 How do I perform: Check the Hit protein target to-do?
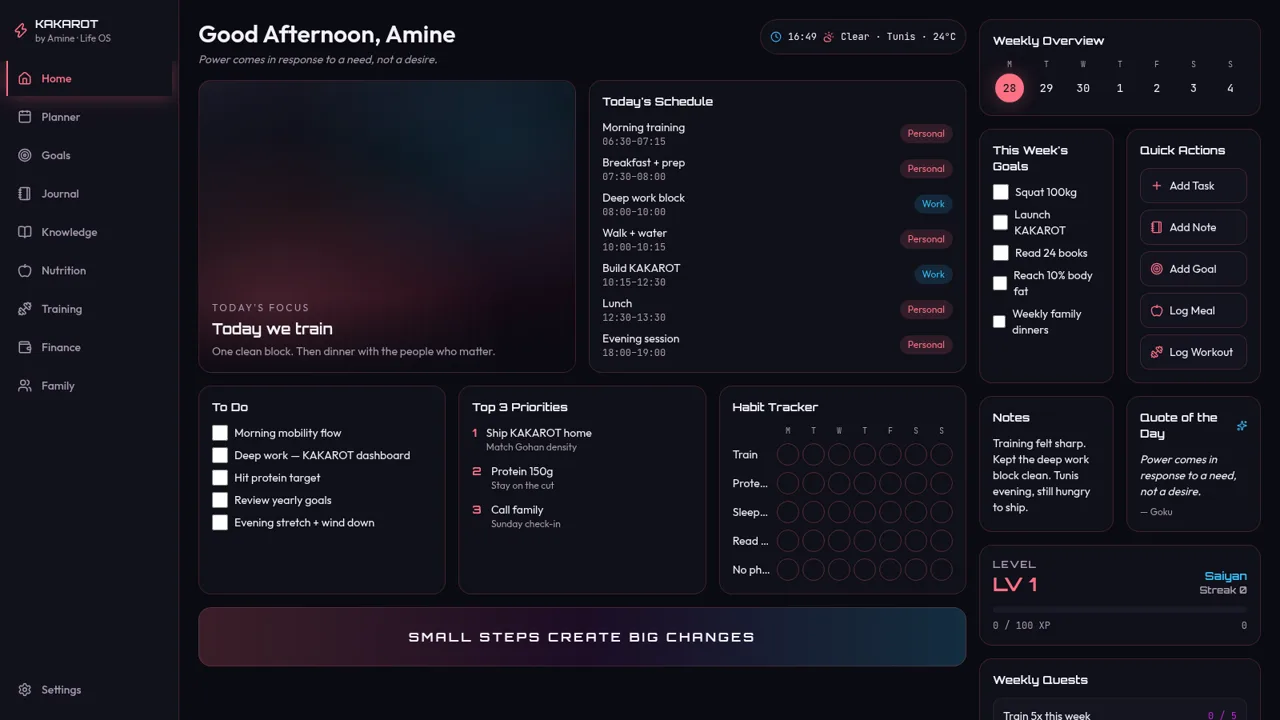point(220,478)
